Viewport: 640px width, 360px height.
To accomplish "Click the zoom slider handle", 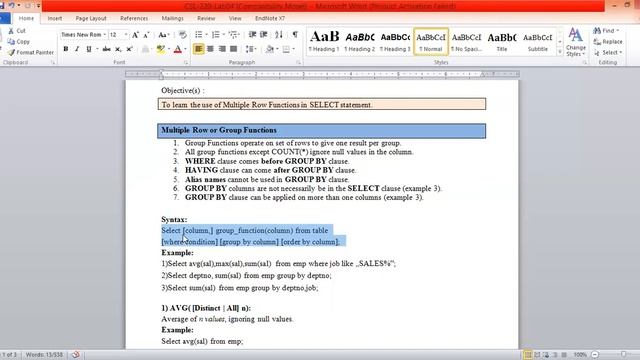I will click(x=623, y=355).
